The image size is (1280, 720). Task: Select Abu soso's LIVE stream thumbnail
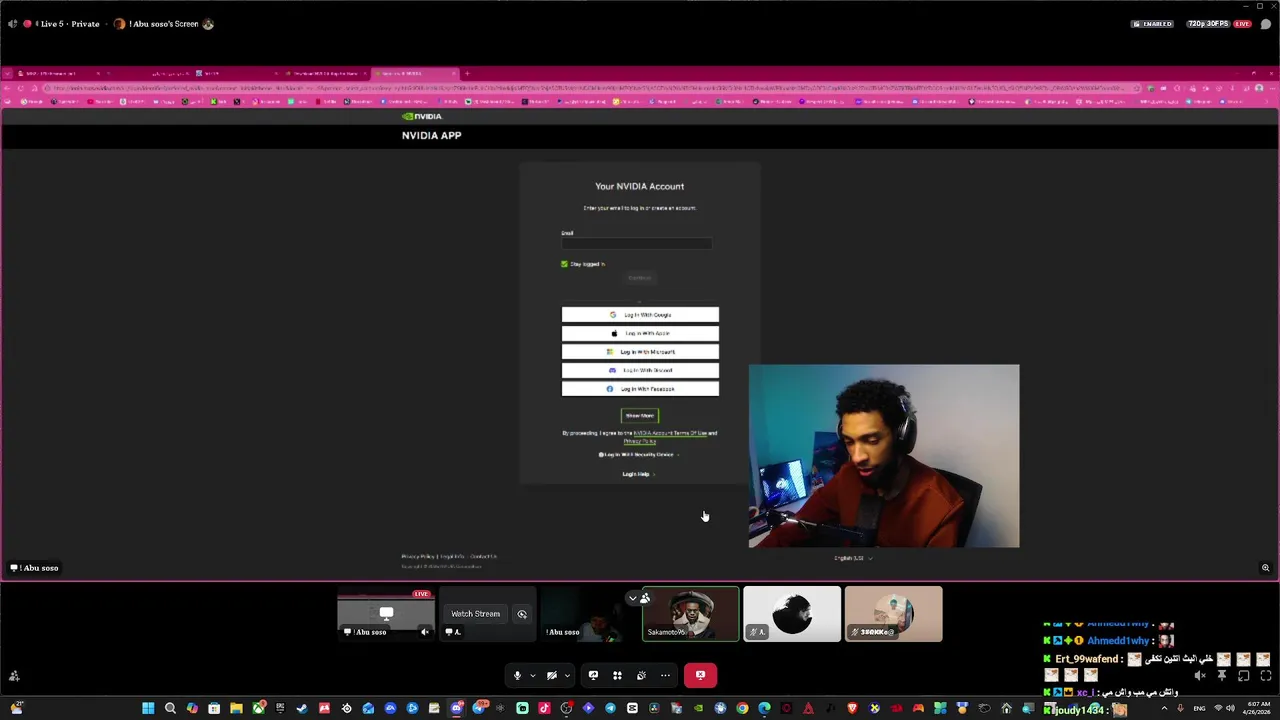coord(386,614)
